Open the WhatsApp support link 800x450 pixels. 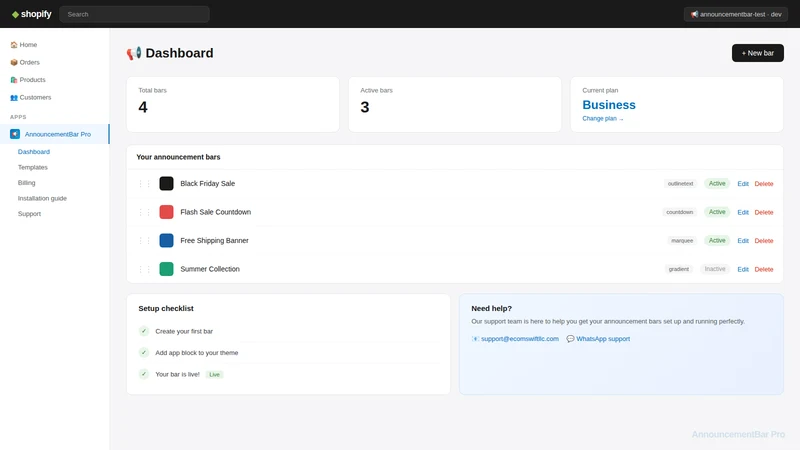pos(603,339)
